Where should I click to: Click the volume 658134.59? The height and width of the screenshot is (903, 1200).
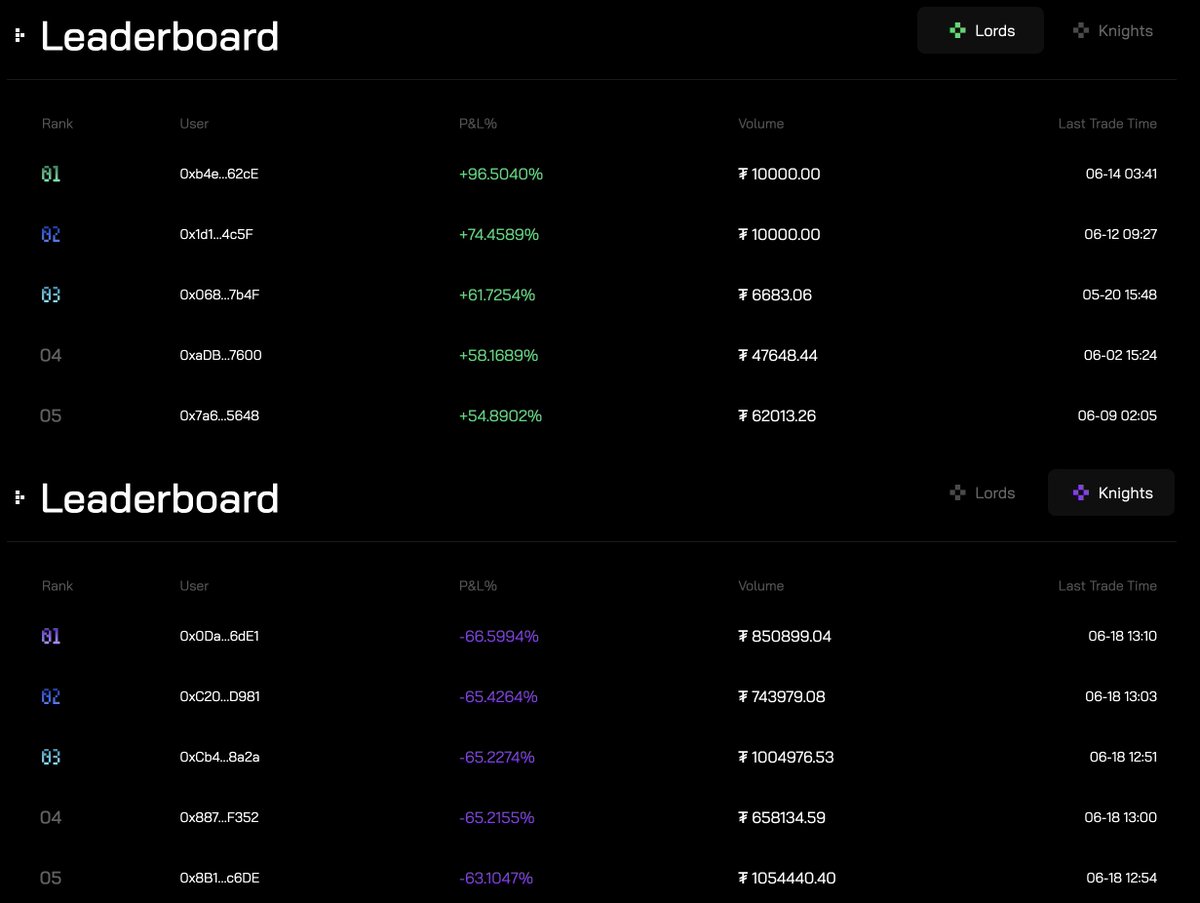(x=782, y=818)
